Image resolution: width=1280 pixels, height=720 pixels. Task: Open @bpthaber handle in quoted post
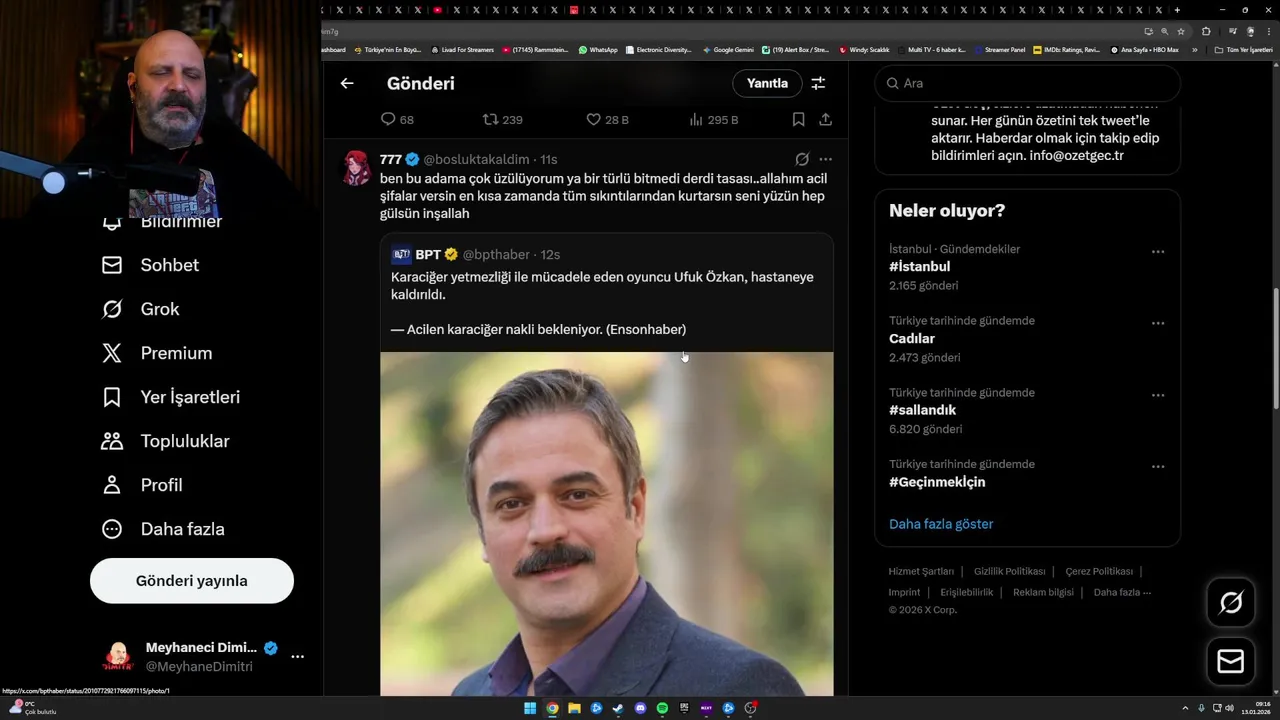[x=496, y=255]
